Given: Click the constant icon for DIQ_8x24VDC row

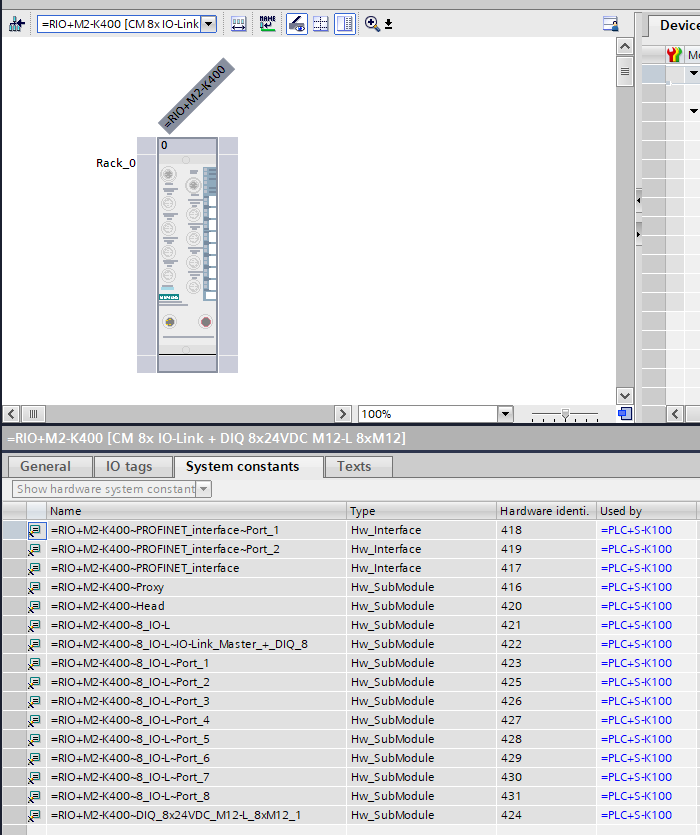Looking at the screenshot, I should (35, 815).
